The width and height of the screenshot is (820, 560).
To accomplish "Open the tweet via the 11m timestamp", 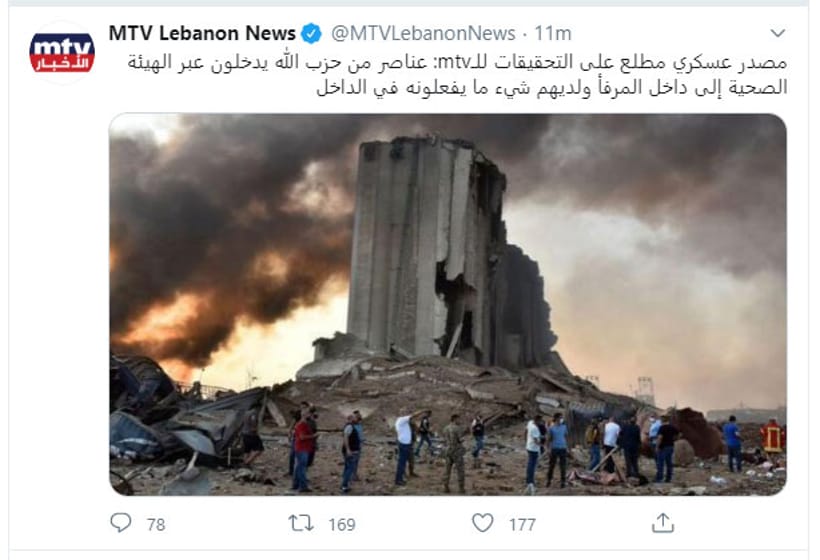I will pos(553,33).
